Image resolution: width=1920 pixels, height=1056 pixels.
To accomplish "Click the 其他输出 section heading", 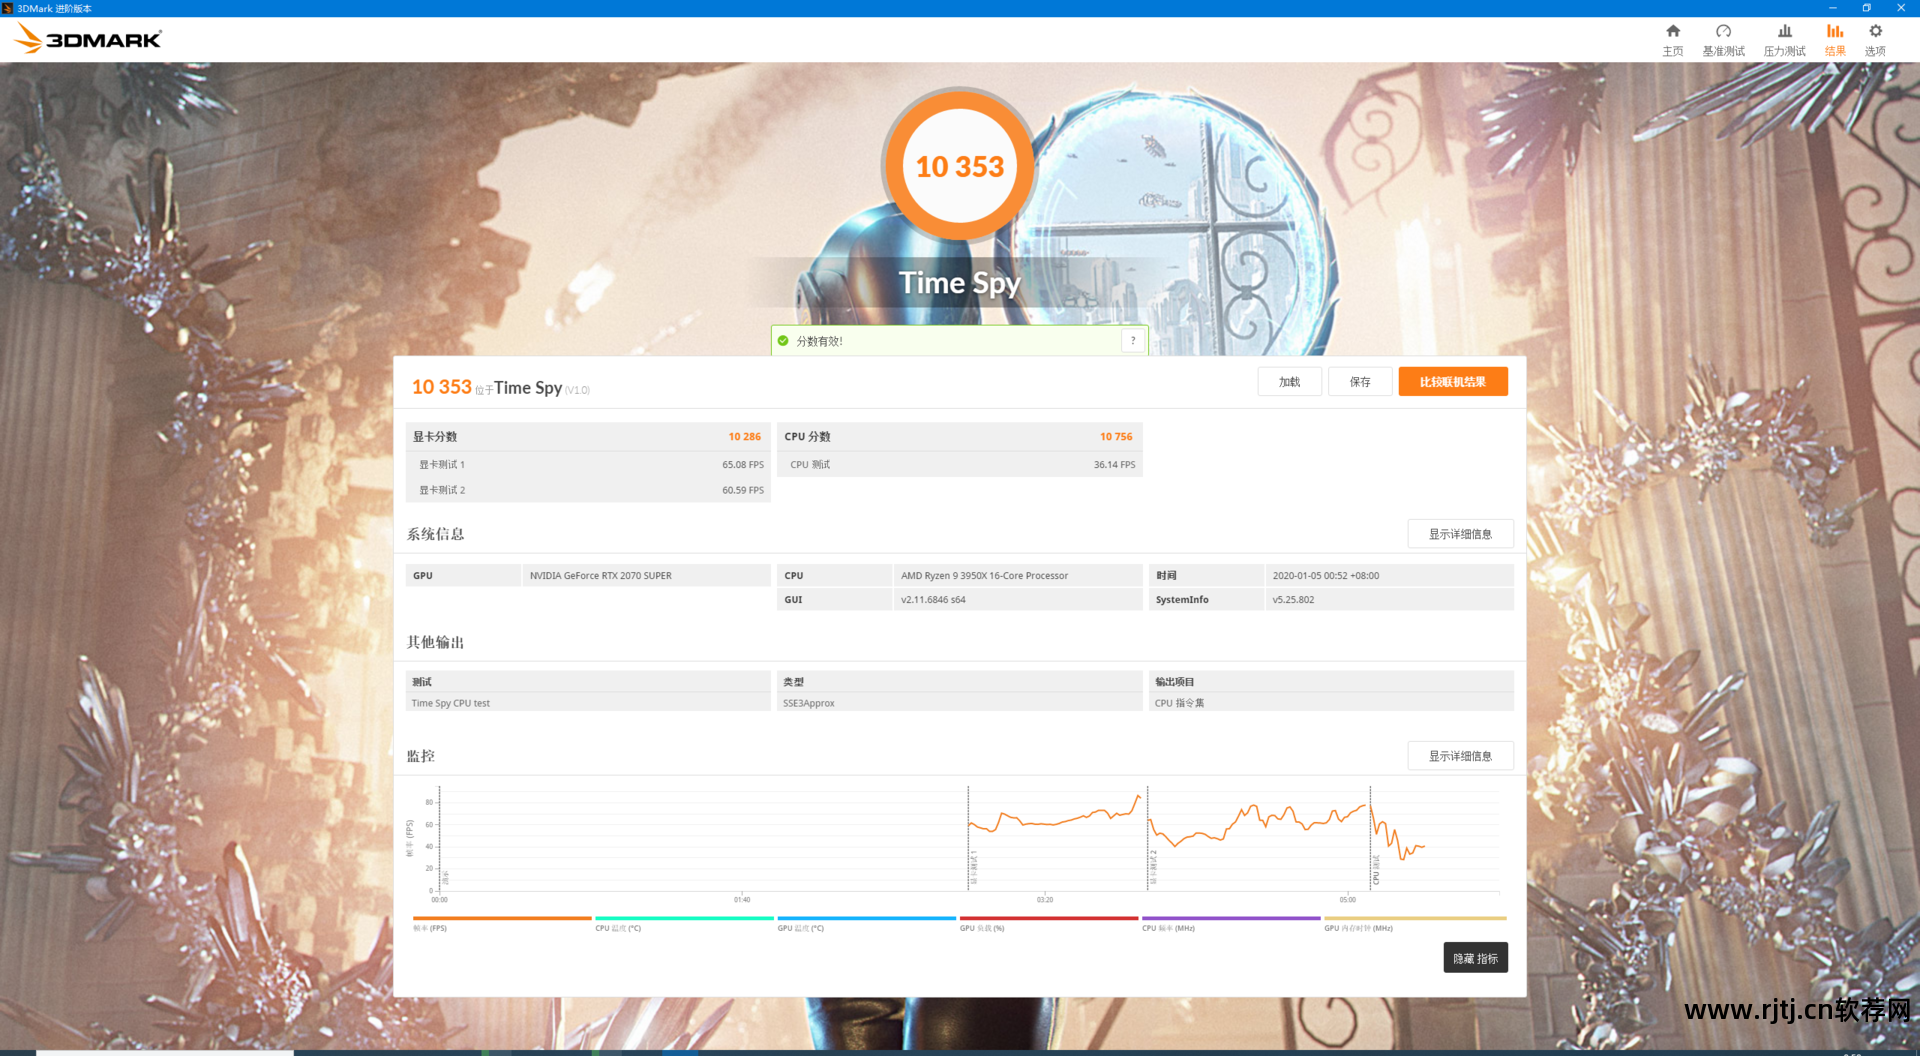I will (435, 642).
